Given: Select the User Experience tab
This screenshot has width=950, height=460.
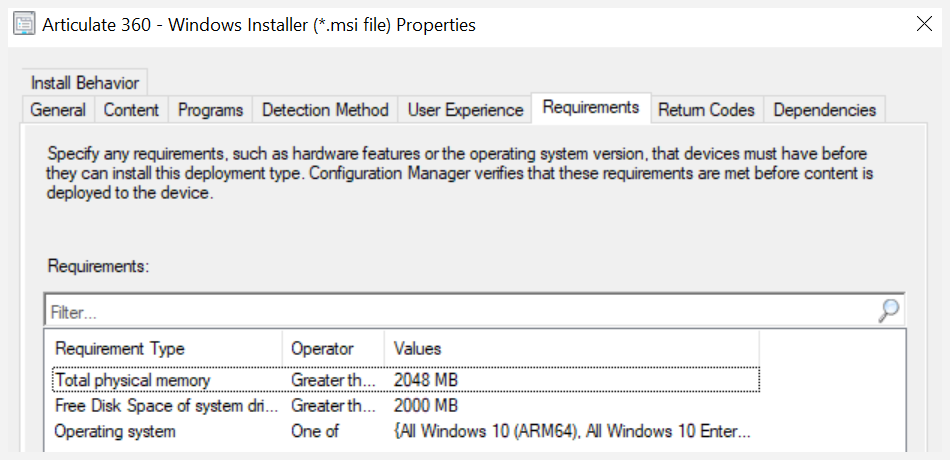Looking at the screenshot, I should (465, 110).
